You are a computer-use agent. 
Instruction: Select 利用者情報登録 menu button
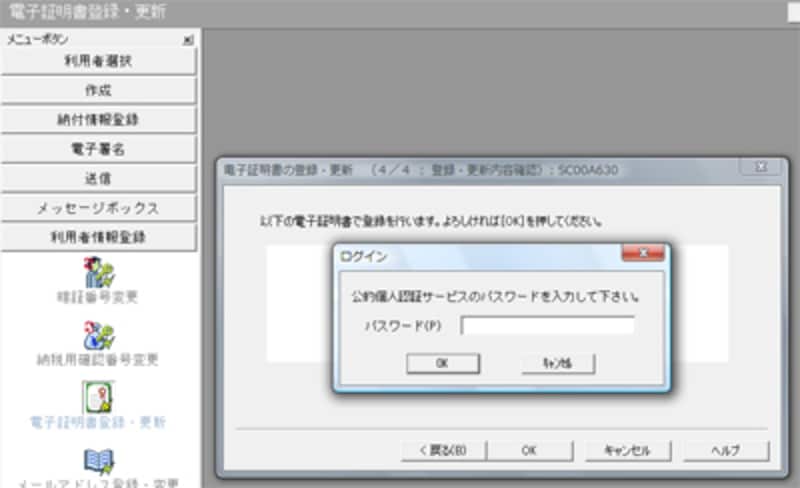tap(98, 237)
